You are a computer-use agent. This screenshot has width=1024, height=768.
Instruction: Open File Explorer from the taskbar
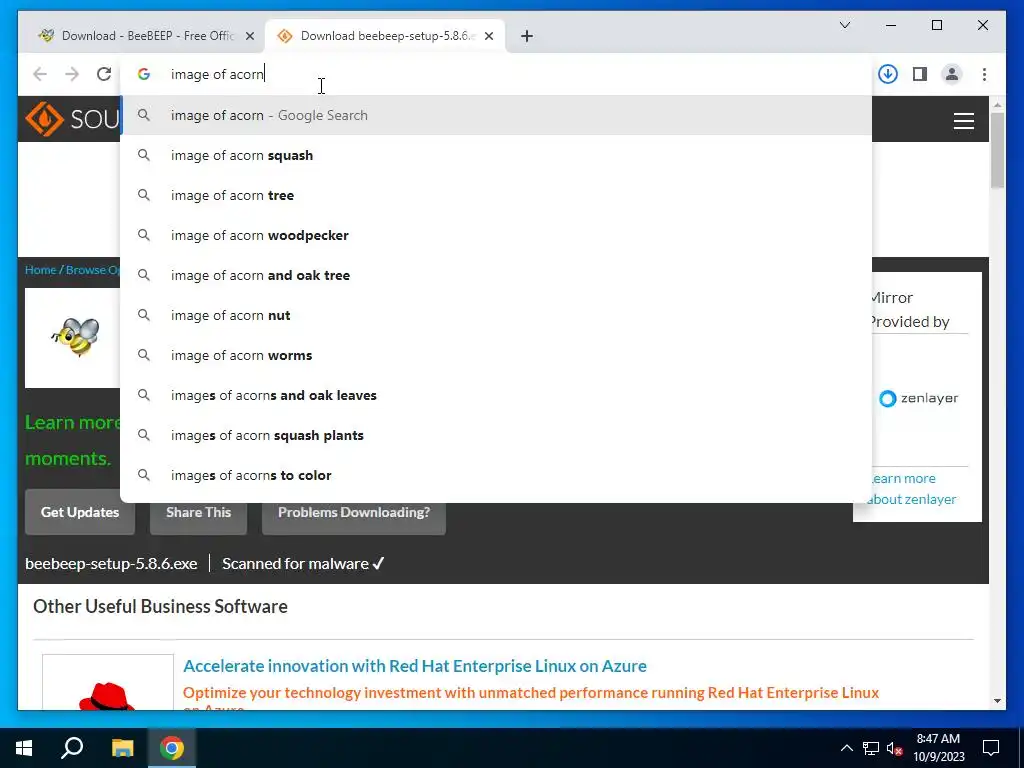122,748
